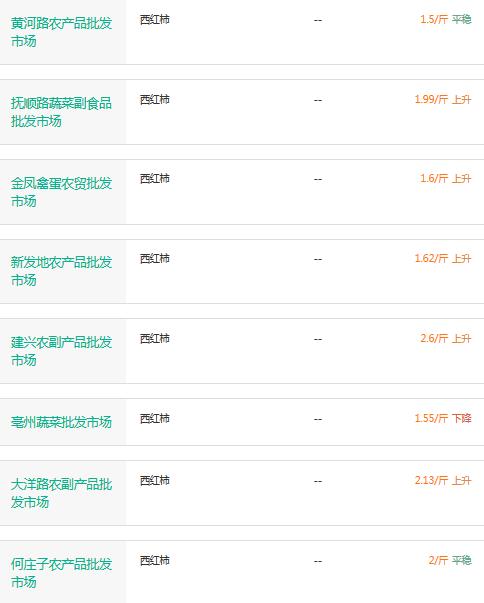
Task: Select 西红柿 in 何庄子 market row
Action: pyautogui.click(x=155, y=560)
